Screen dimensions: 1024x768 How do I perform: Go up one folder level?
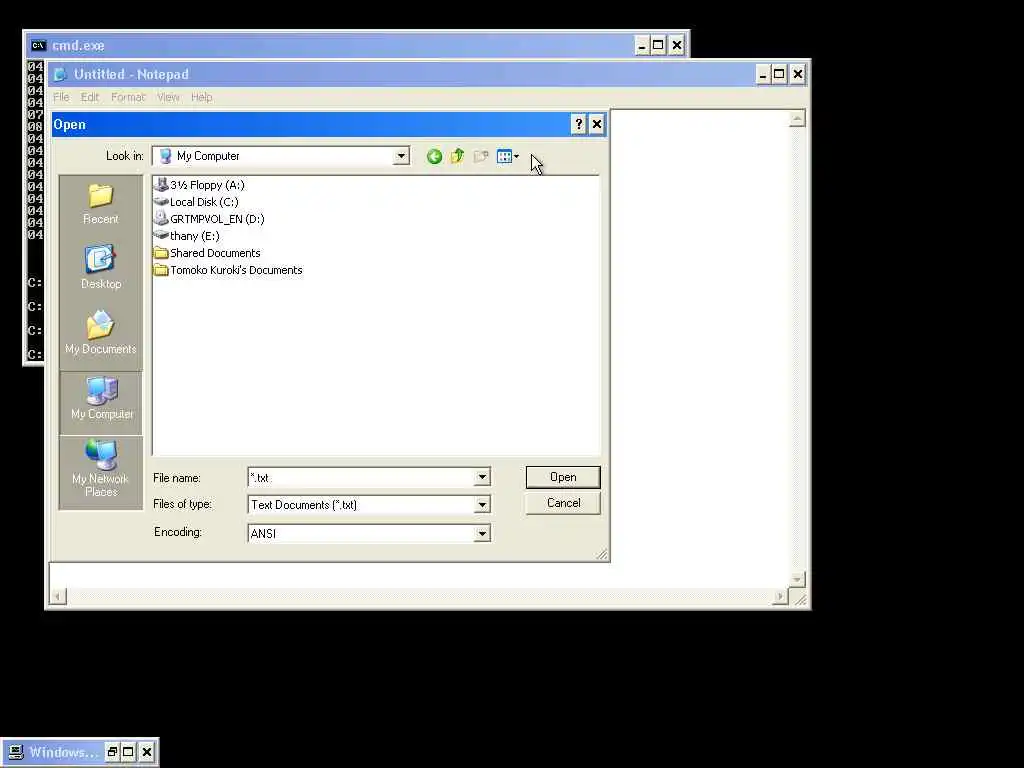click(x=458, y=156)
